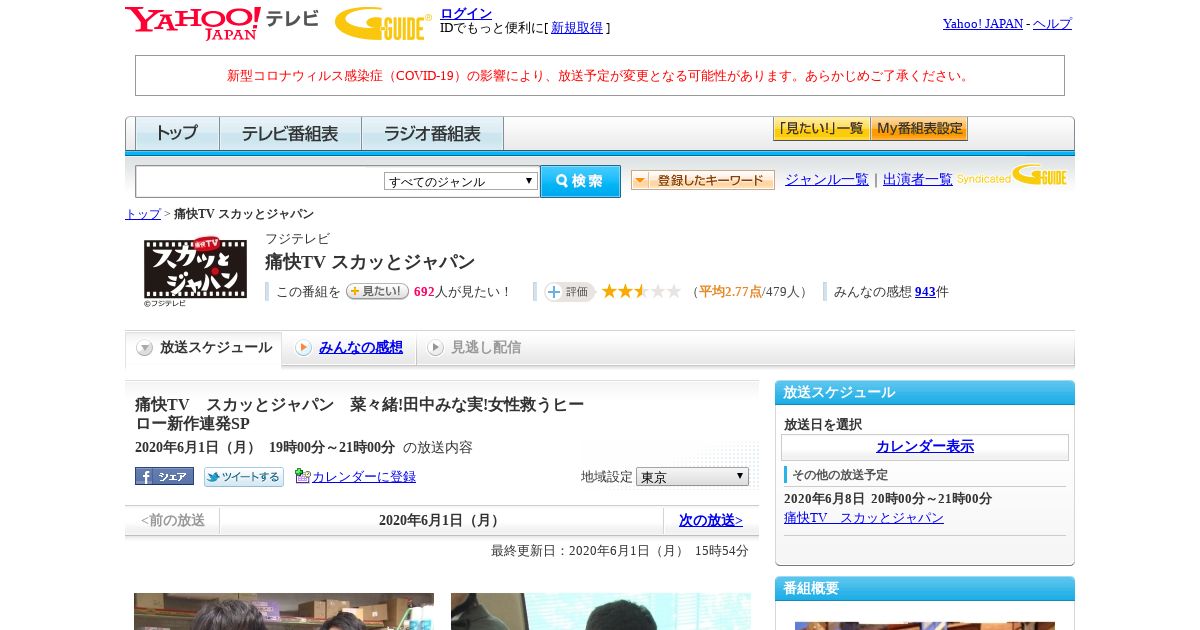Go to 次の放送> next broadcast
The width and height of the screenshot is (1200, 630).
tap(711, 521)
